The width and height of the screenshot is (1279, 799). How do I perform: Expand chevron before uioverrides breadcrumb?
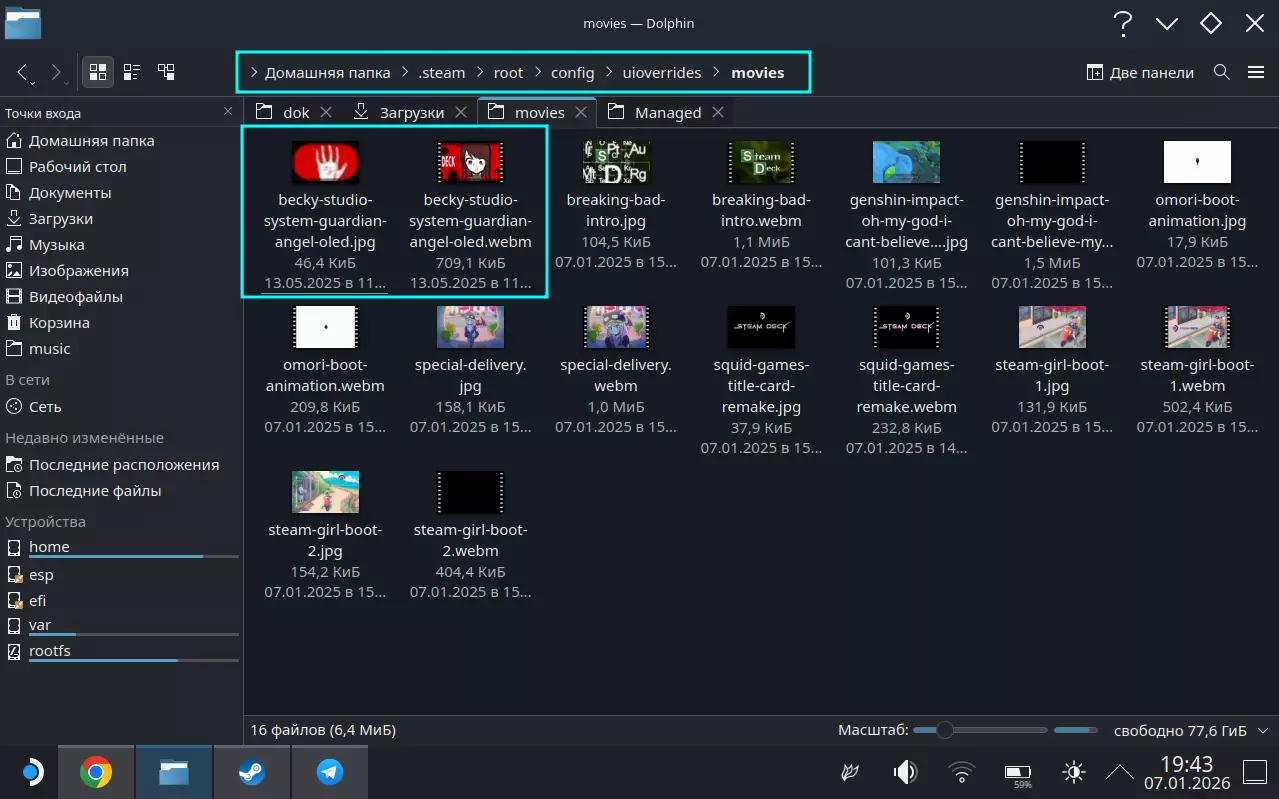(x=609, y=72)
